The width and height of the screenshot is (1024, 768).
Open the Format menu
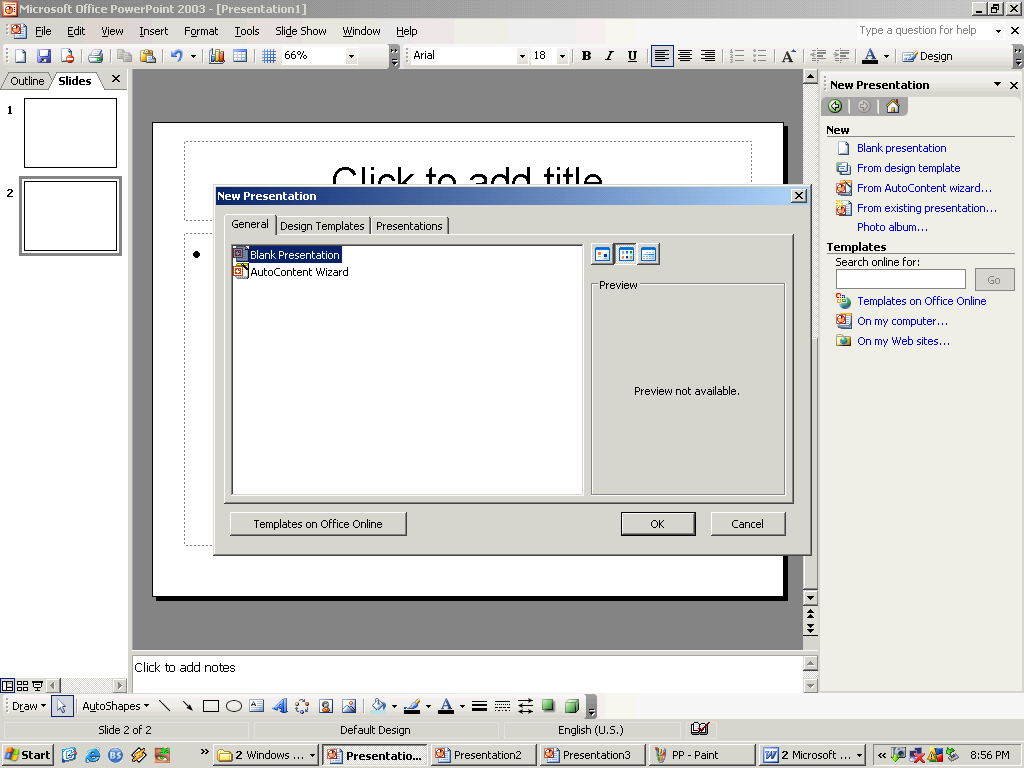point(200,31)
